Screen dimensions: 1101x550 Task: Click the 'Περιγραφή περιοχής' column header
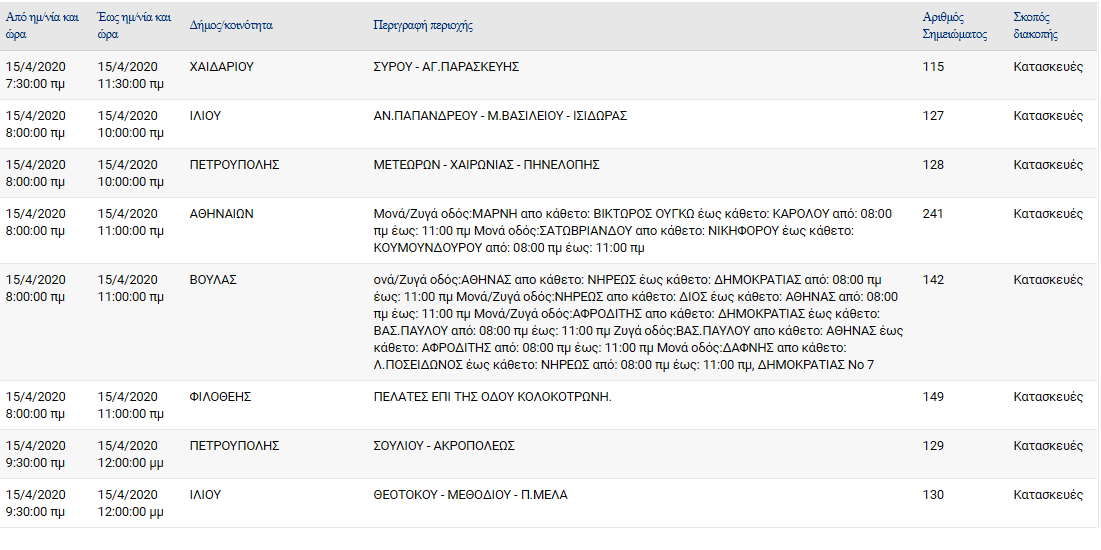[x=423, y=26]
